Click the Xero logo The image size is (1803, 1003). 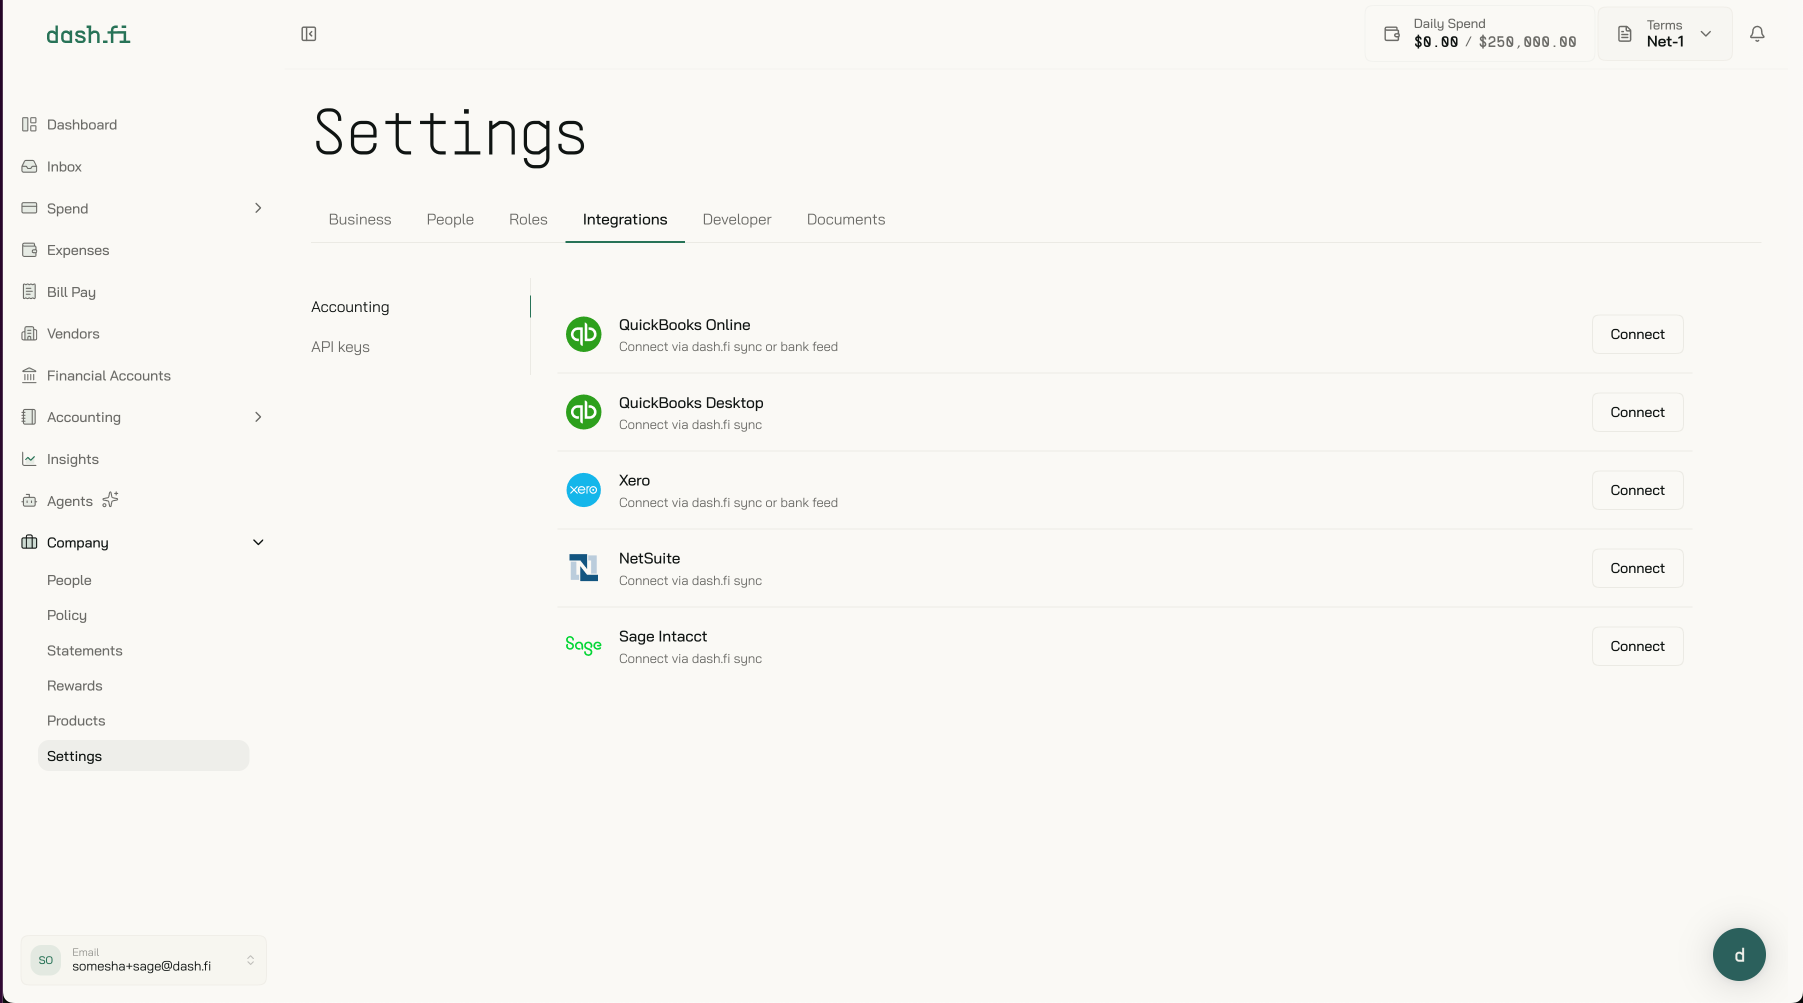point(584,490)
